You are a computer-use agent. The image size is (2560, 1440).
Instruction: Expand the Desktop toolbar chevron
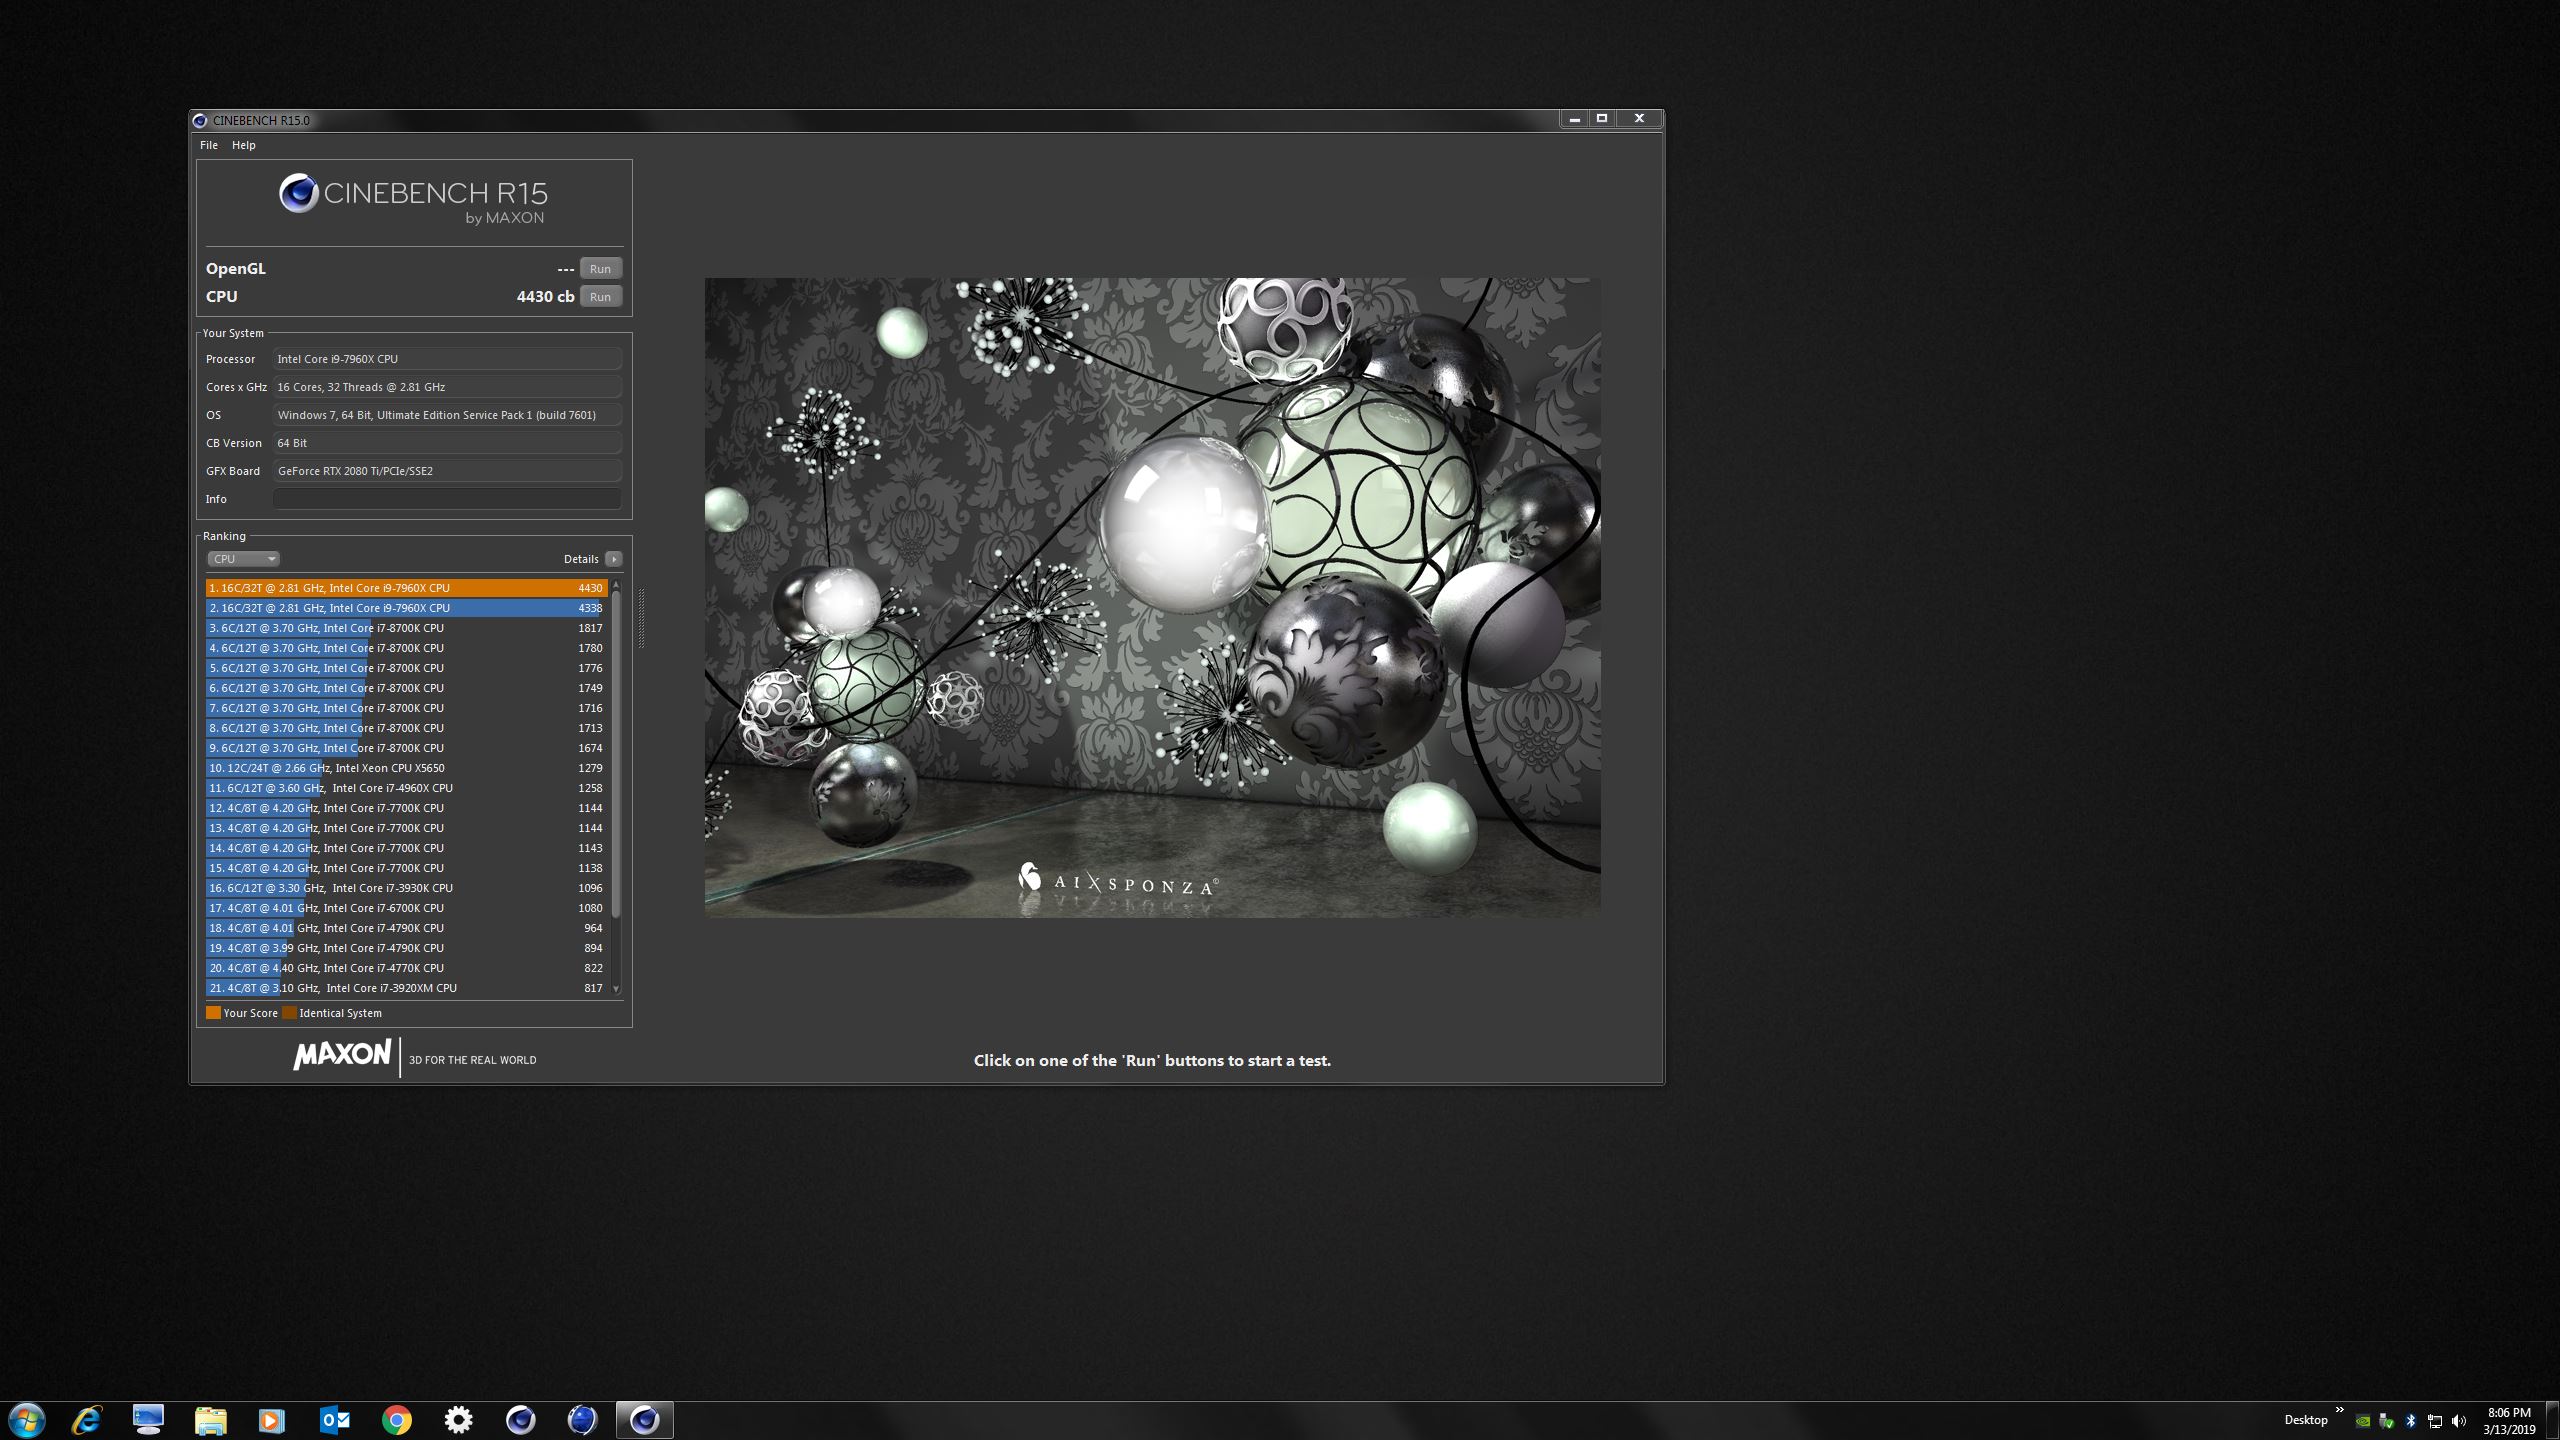2339,1410
